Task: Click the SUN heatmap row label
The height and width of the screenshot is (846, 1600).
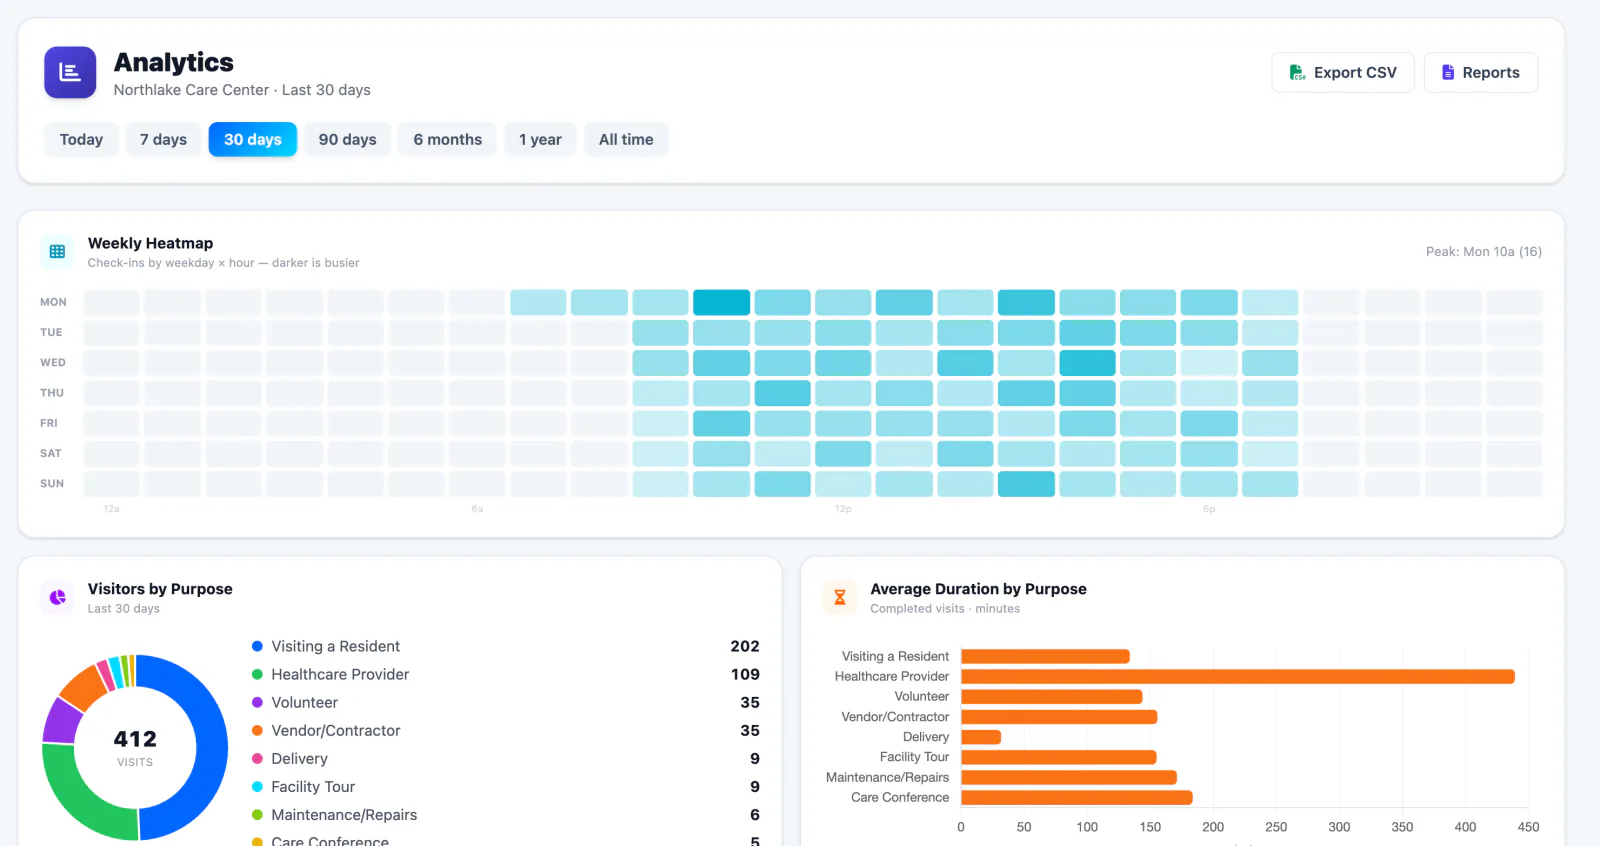Action: click(52, 484)
